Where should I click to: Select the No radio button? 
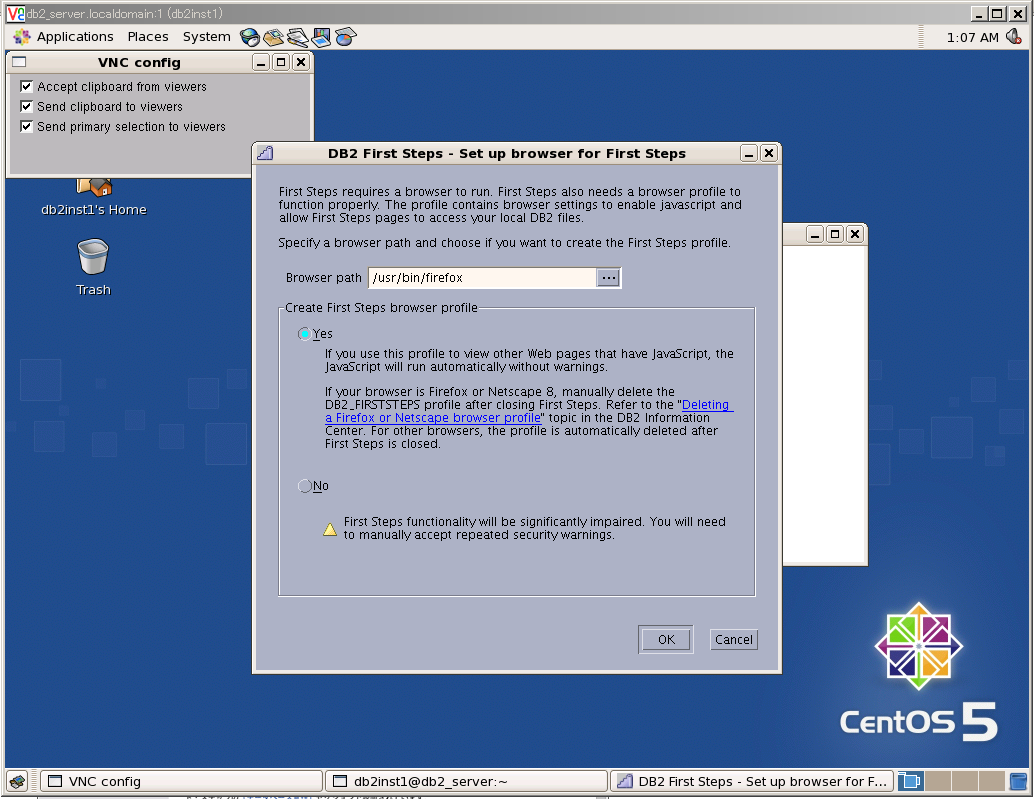click(x=304, y=486)
